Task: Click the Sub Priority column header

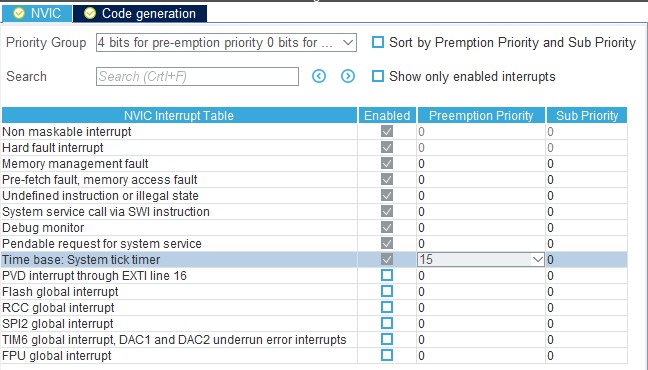Action: 587,115
